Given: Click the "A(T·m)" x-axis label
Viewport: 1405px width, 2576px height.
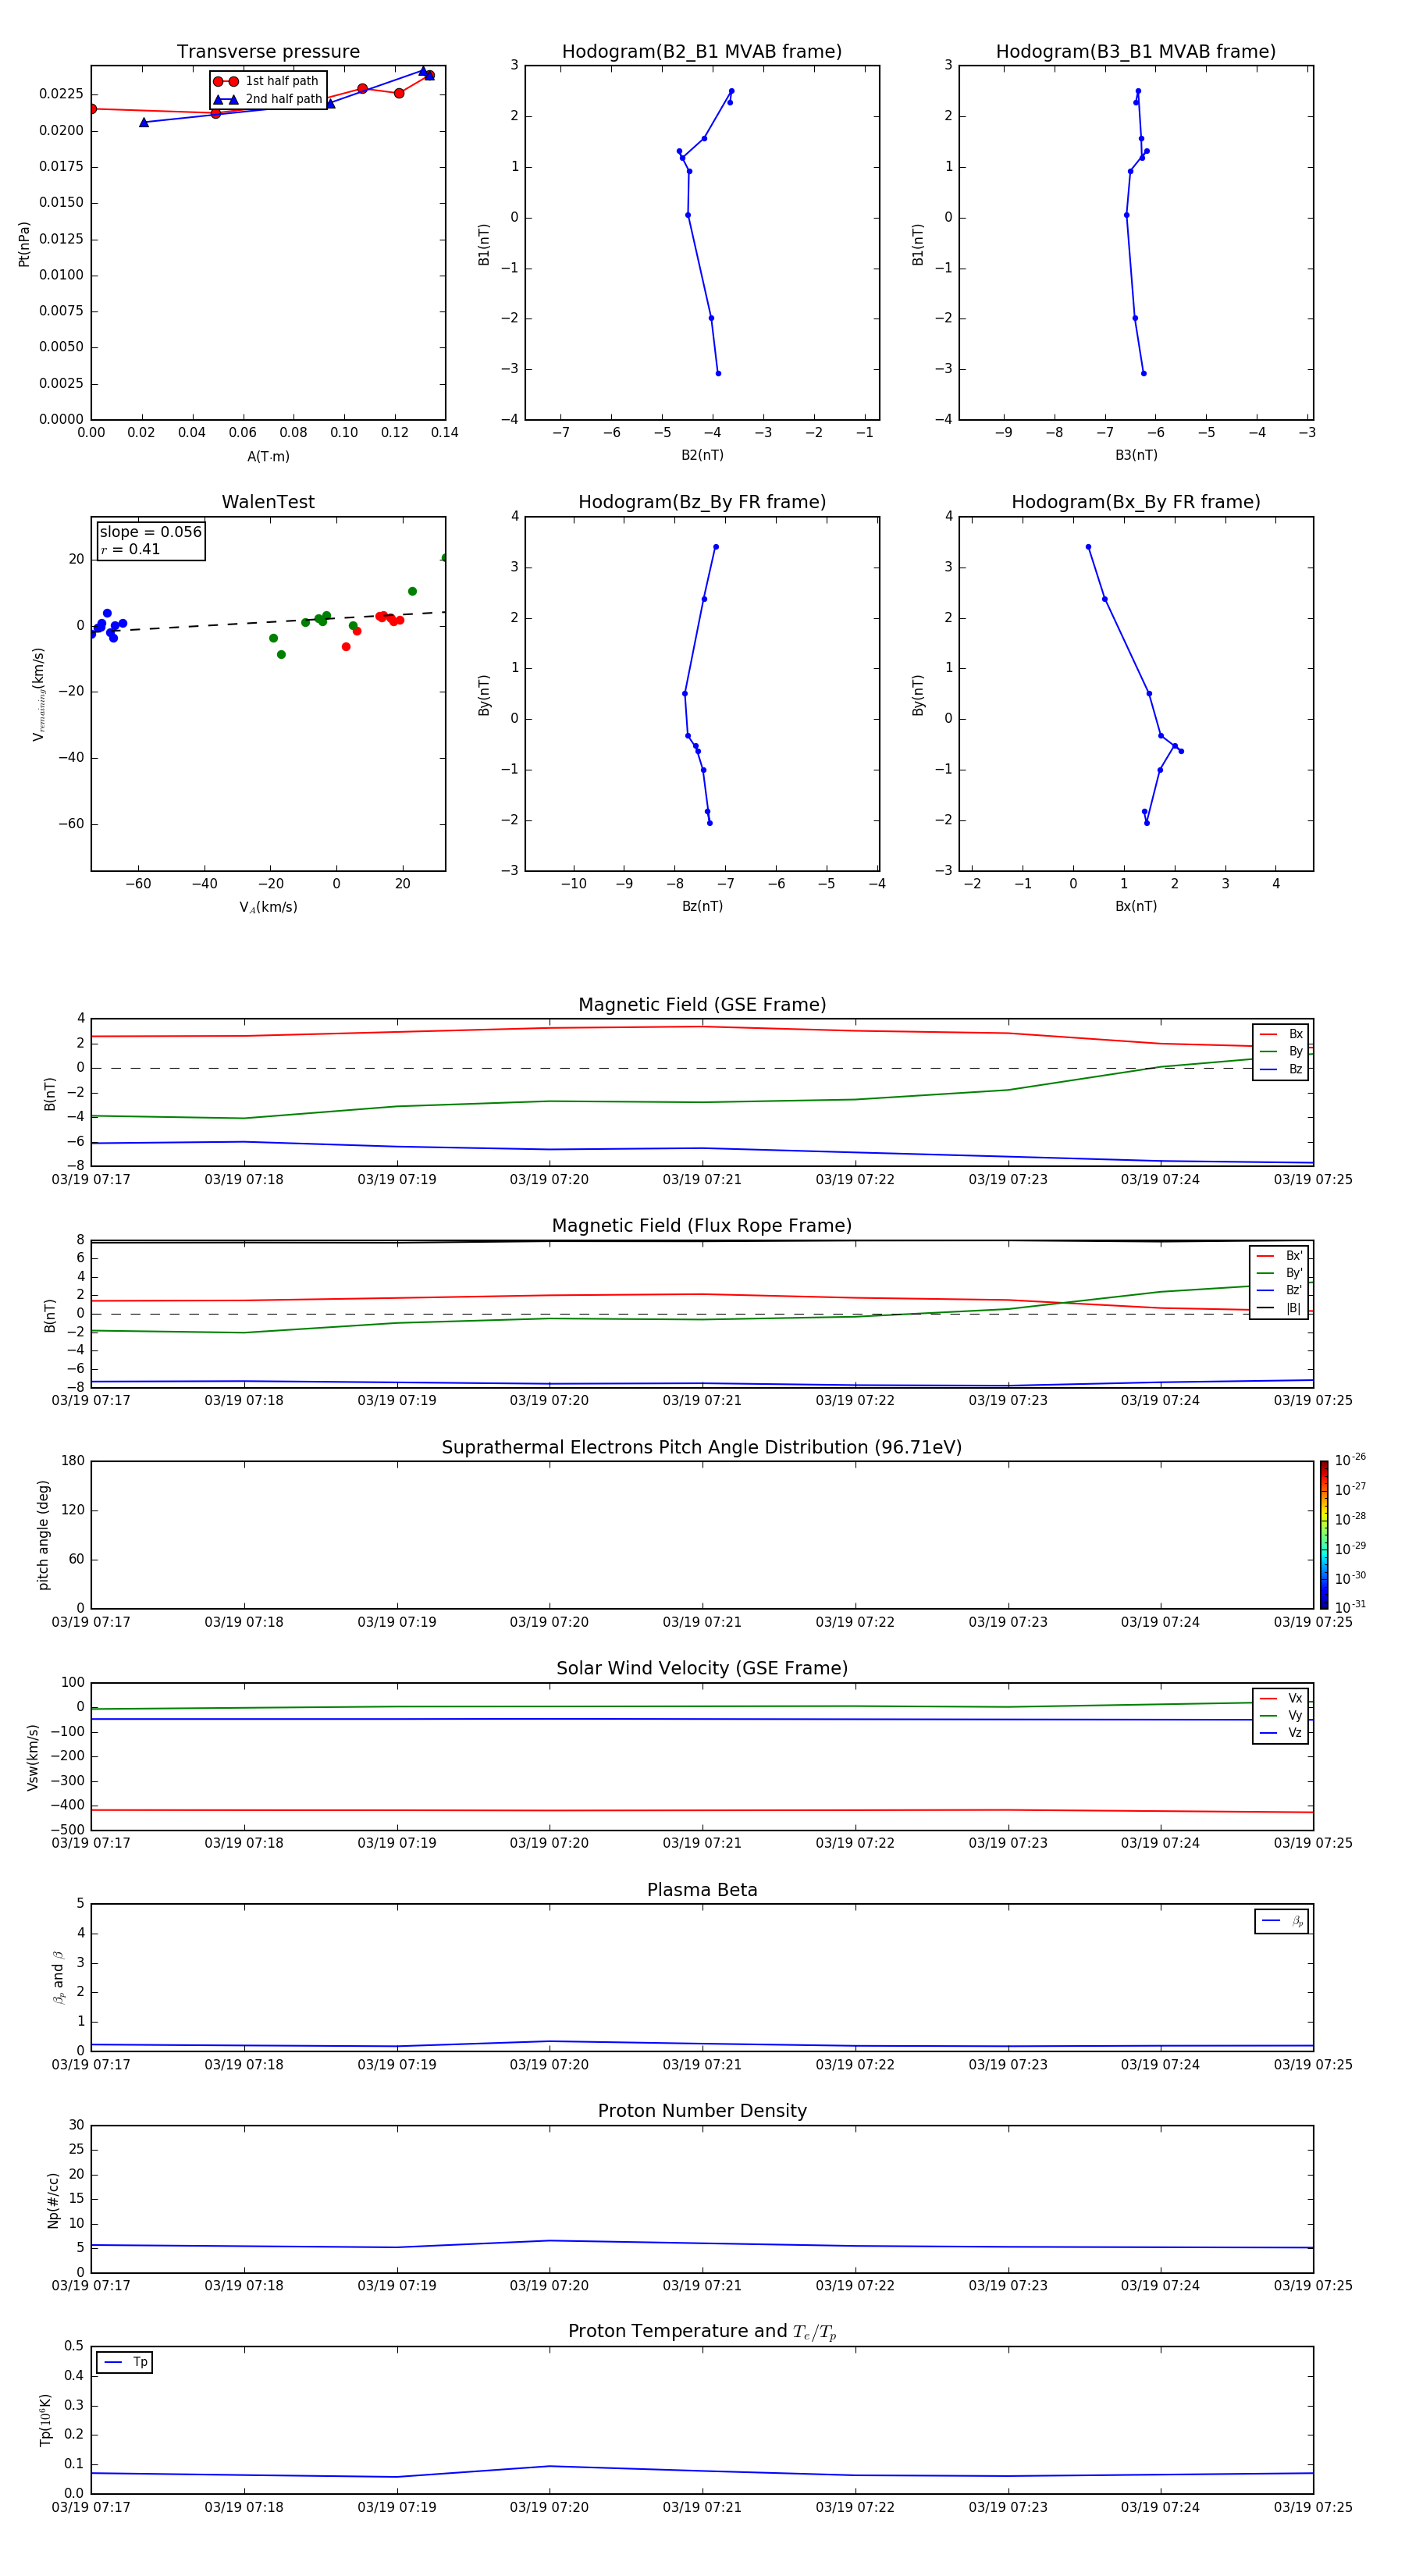Looking at the screenshot, I should 268,456.
